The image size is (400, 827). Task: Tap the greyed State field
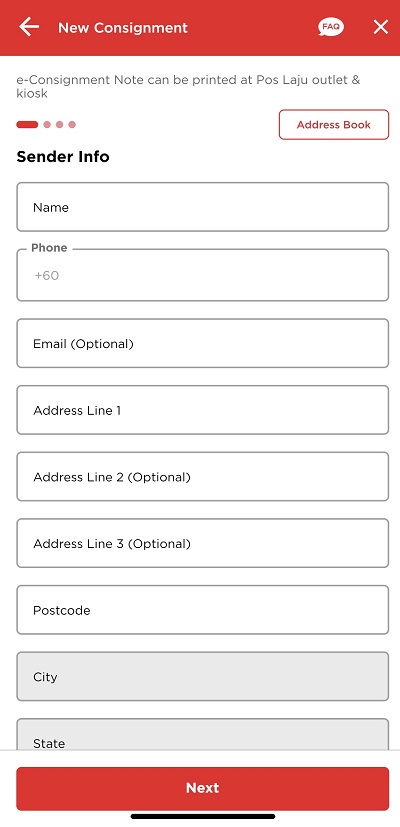click(x=203, y=734)
